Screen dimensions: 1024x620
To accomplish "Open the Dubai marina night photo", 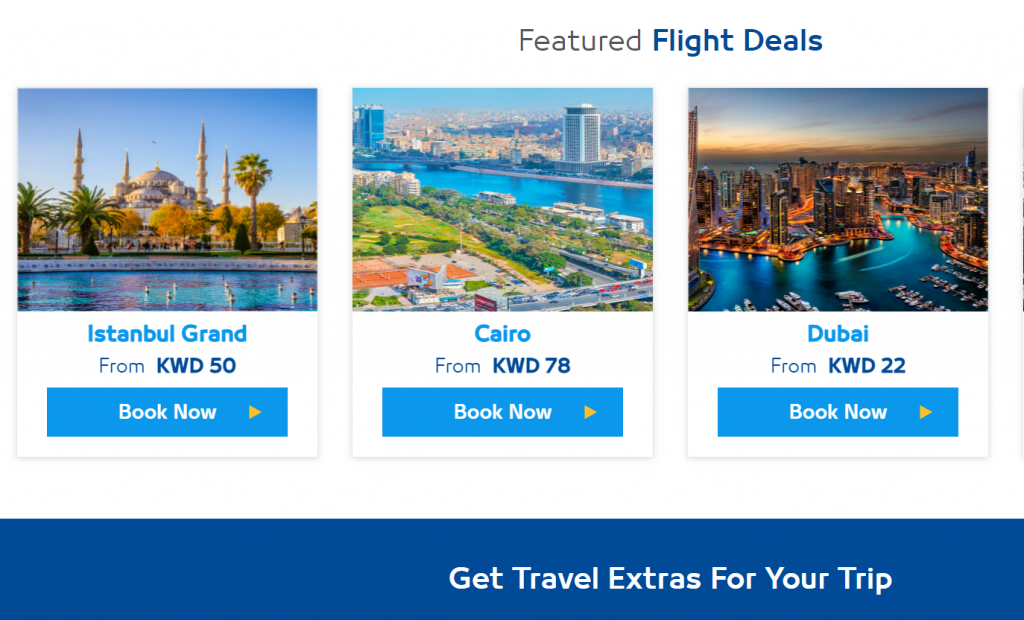I will click(x=838, y=199).
